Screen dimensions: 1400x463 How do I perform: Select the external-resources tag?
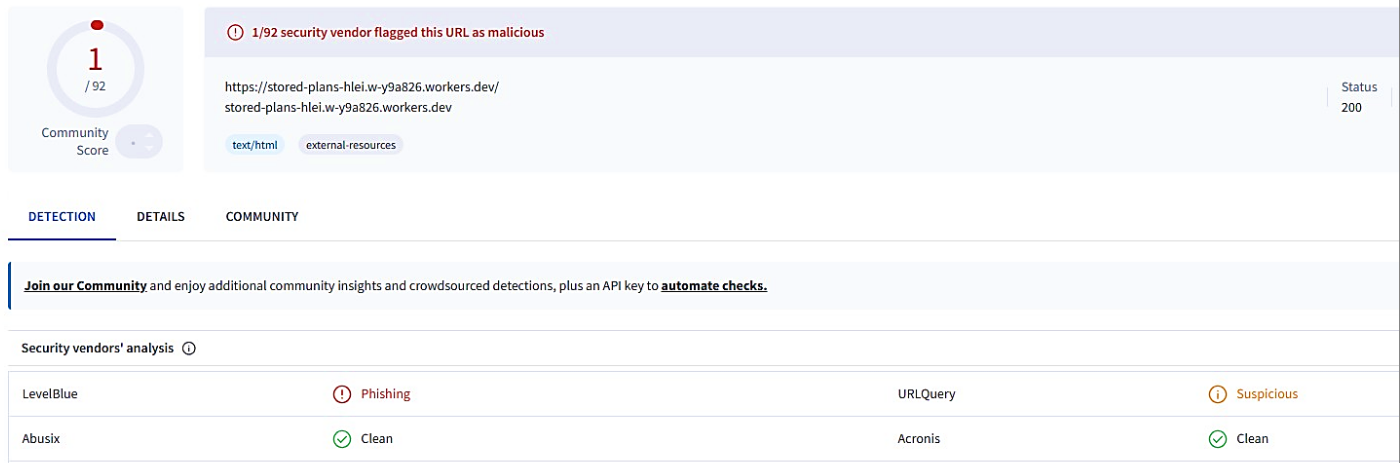[351, 145]
